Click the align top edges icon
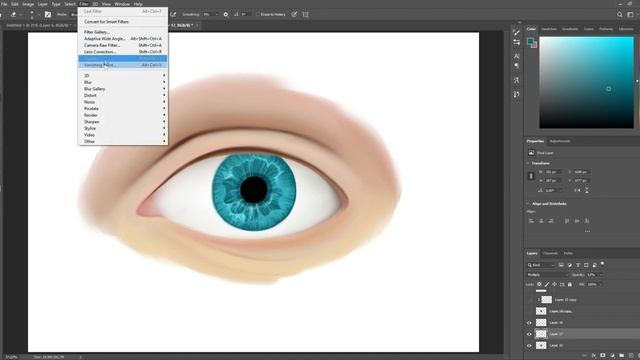Image resolution: width=640 pixels, height=360 pixels. pyautogui.click(x=567, y=221)
